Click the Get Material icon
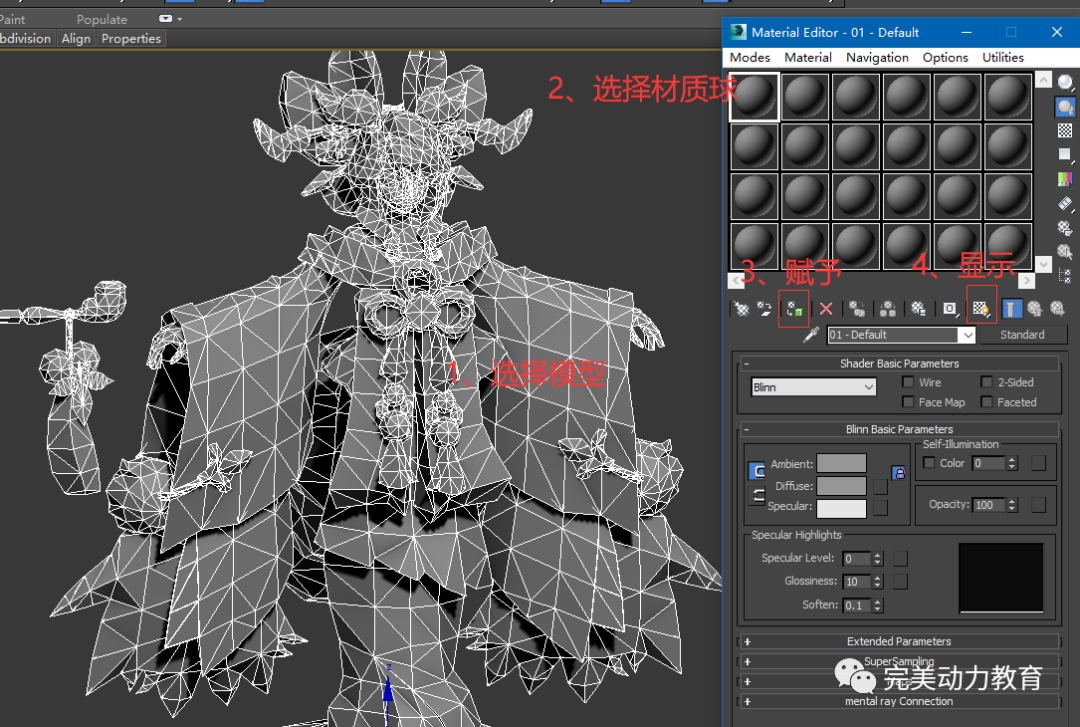Screen dimensions: 1080x727 click(x=741, y=309)
